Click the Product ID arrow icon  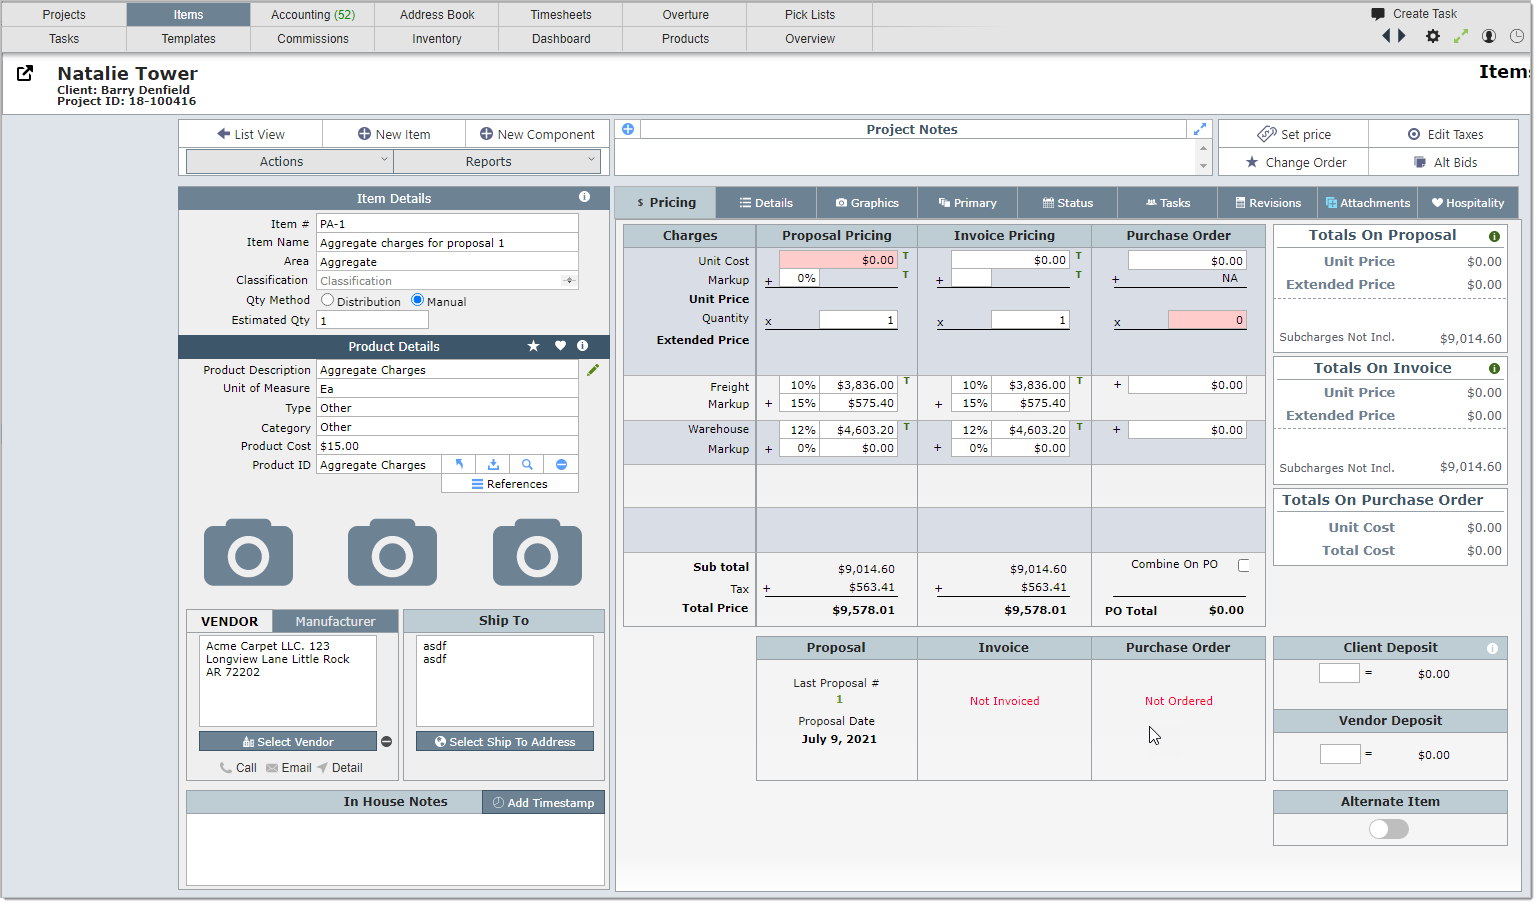coord(459,465)
